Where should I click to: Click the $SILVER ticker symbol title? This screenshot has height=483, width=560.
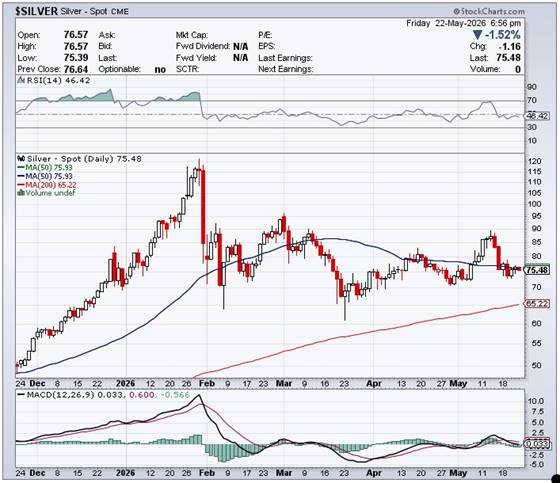(x=36, y=11)
